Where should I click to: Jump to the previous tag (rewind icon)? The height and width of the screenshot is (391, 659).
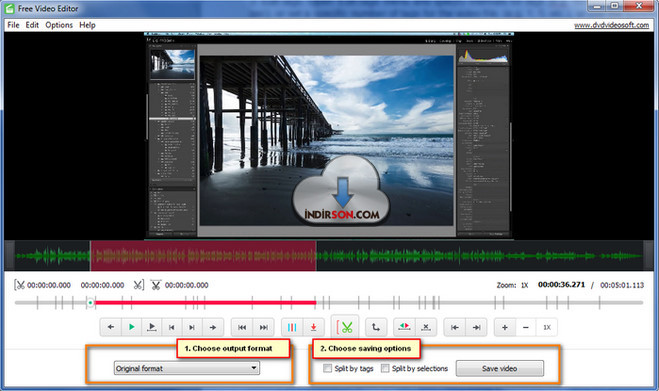pyautogui.click(x=242, y=327)
